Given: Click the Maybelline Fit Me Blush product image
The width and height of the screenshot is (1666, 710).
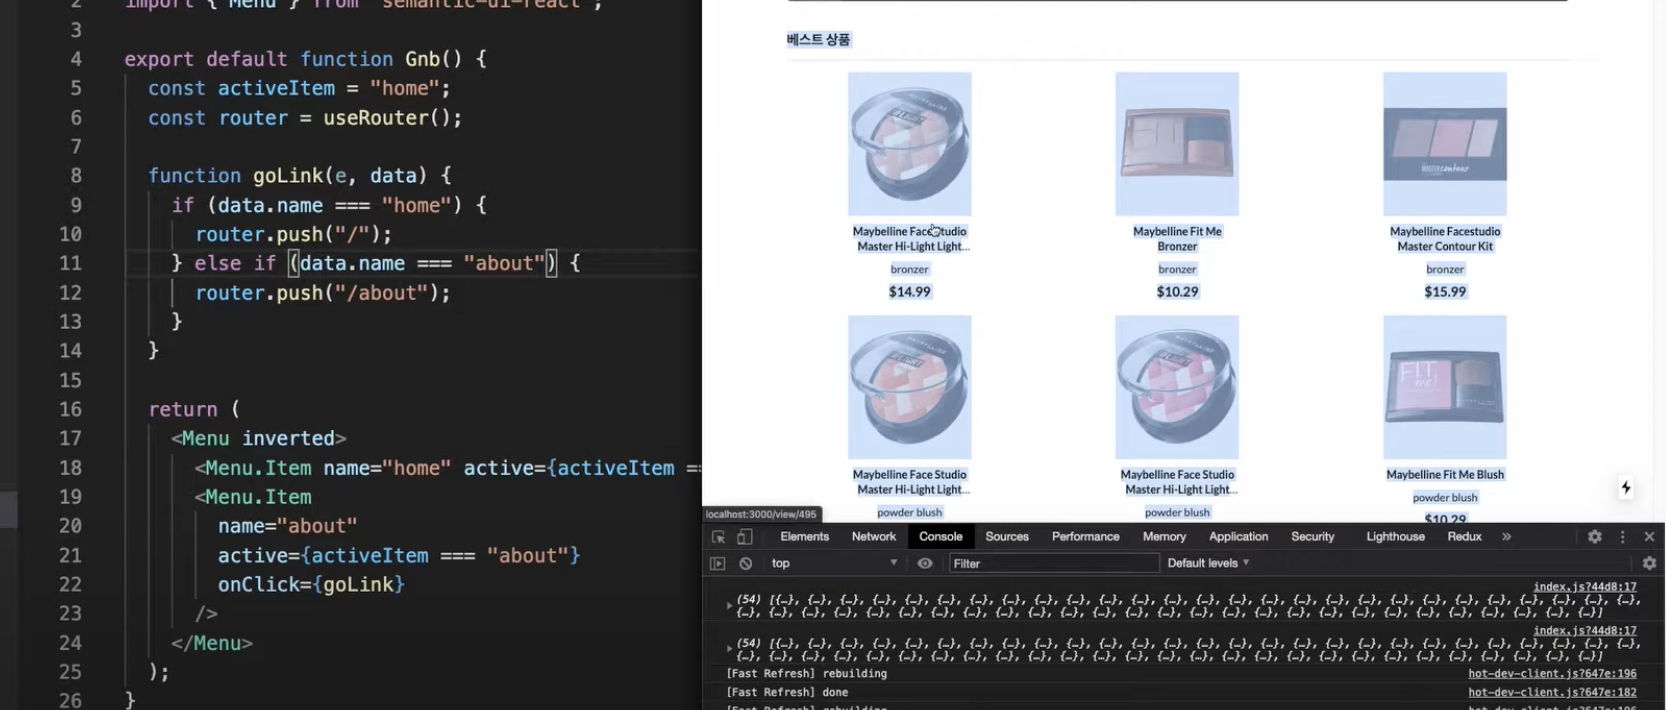Looking at the screenshot, I should coord(1445,388).
